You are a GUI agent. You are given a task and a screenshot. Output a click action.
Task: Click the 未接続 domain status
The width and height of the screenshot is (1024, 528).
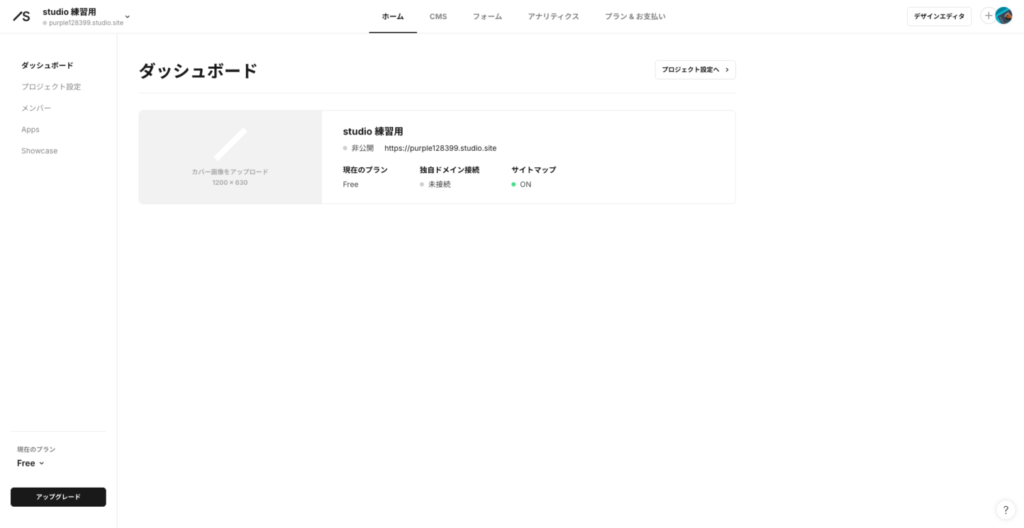[435, 184]
